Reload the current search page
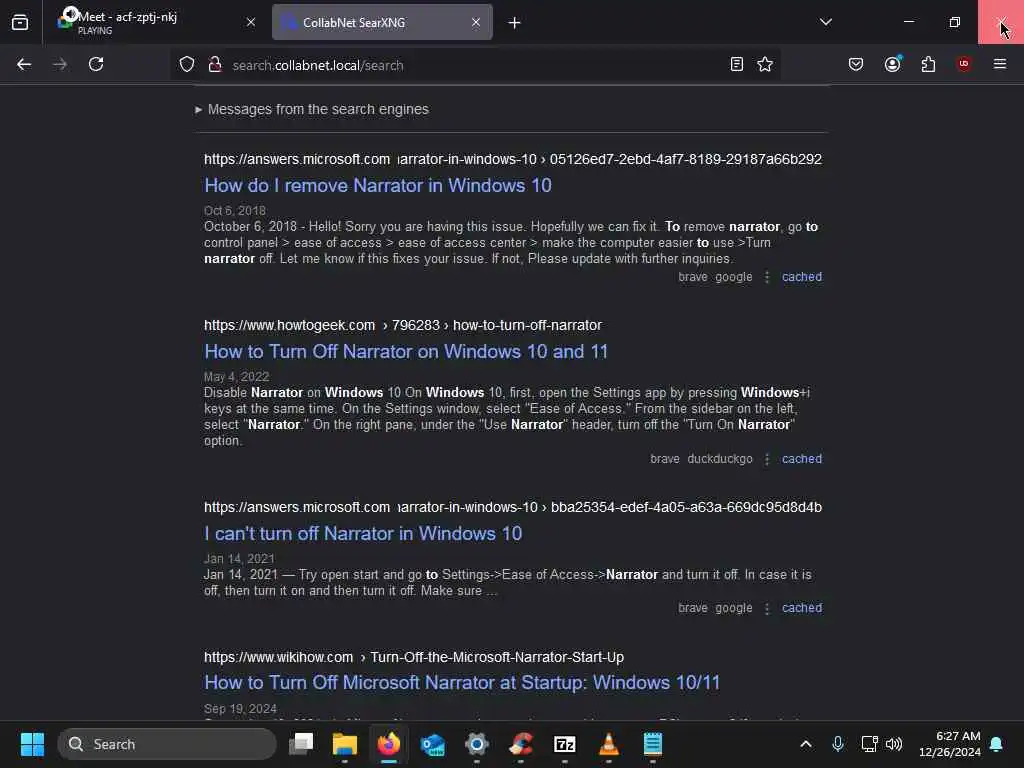 96,64
